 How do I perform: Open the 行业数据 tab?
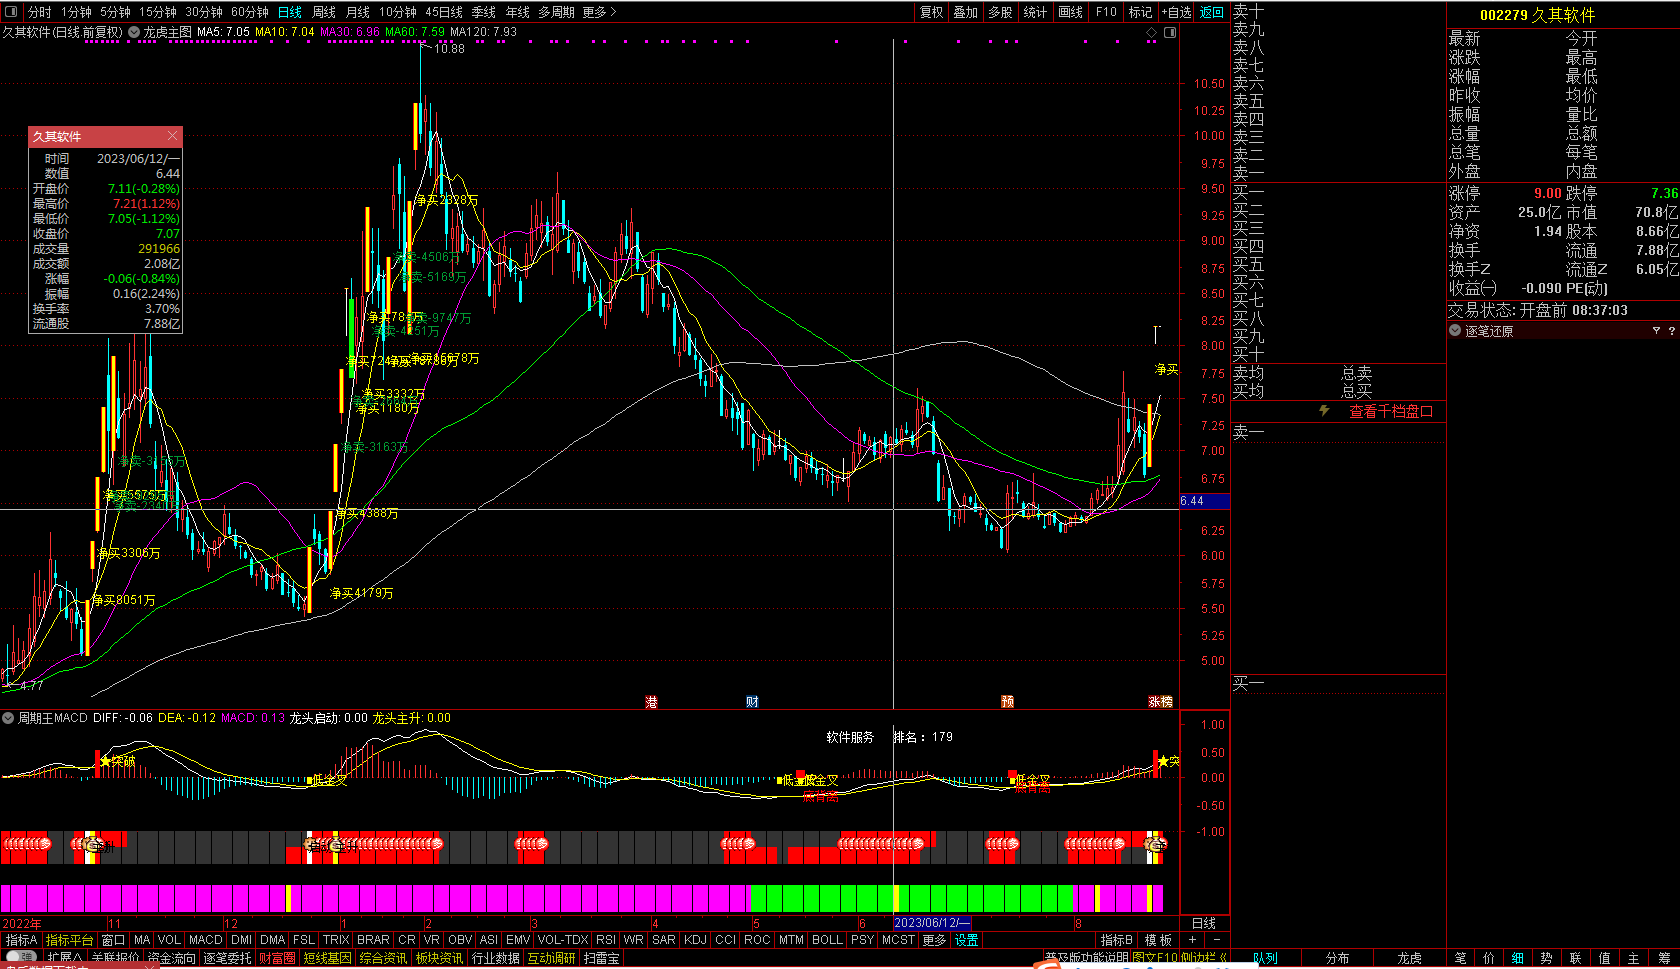point(495,958)
